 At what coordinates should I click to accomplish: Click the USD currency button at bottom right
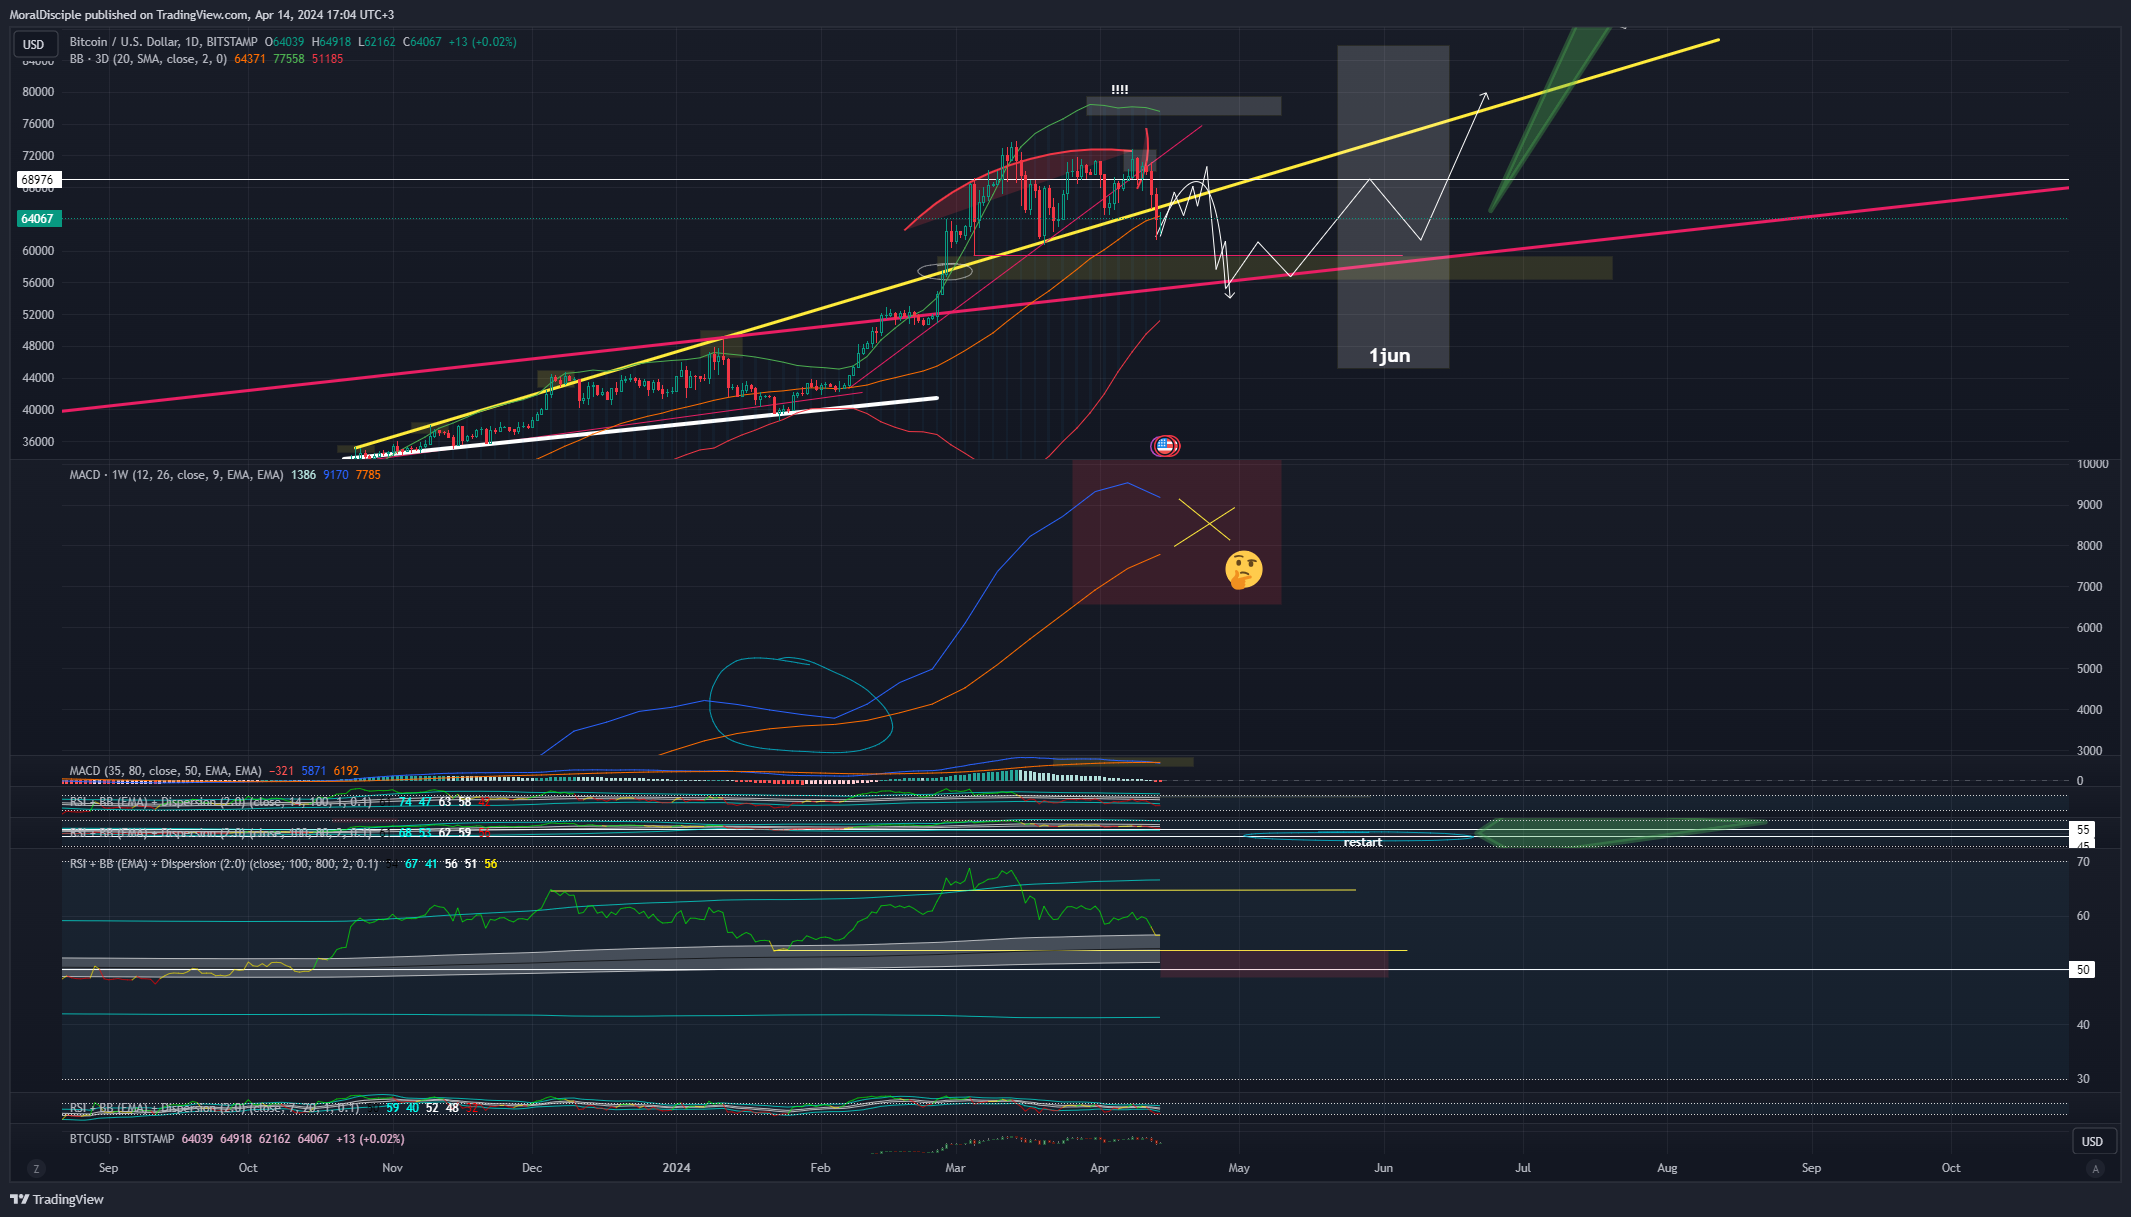(2092, 1141)
